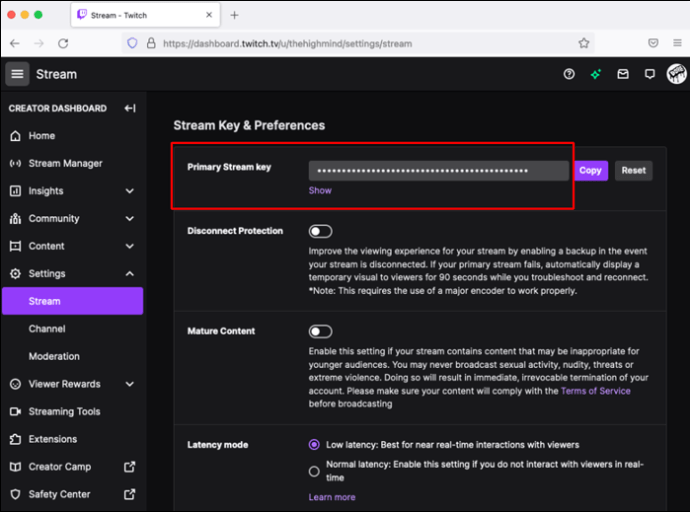Open Safety Center external link icon
This screenshot has width=690, height=512.
pos(129,494)
